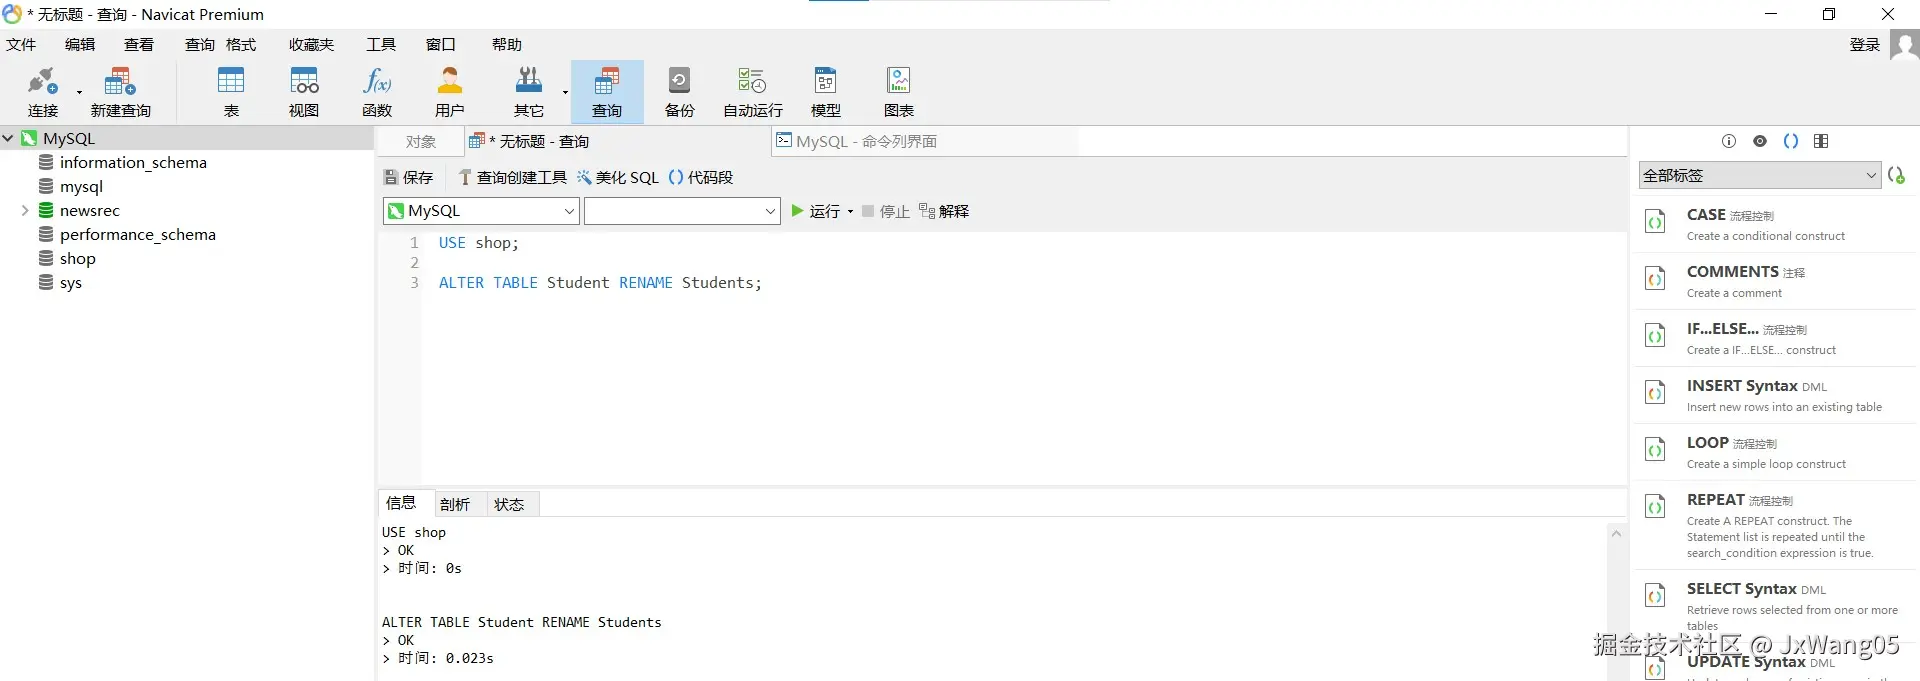The image size is (1920, 681).
Task: Select the COMMENTS snippet entry
Action: (1777, 281)
